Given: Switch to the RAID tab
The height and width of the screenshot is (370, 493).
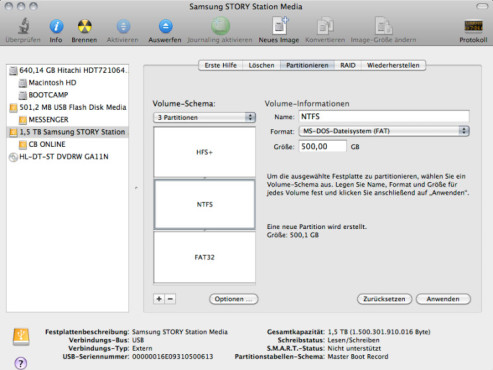Looking at the screenshot, I should [x=348, y=65].
